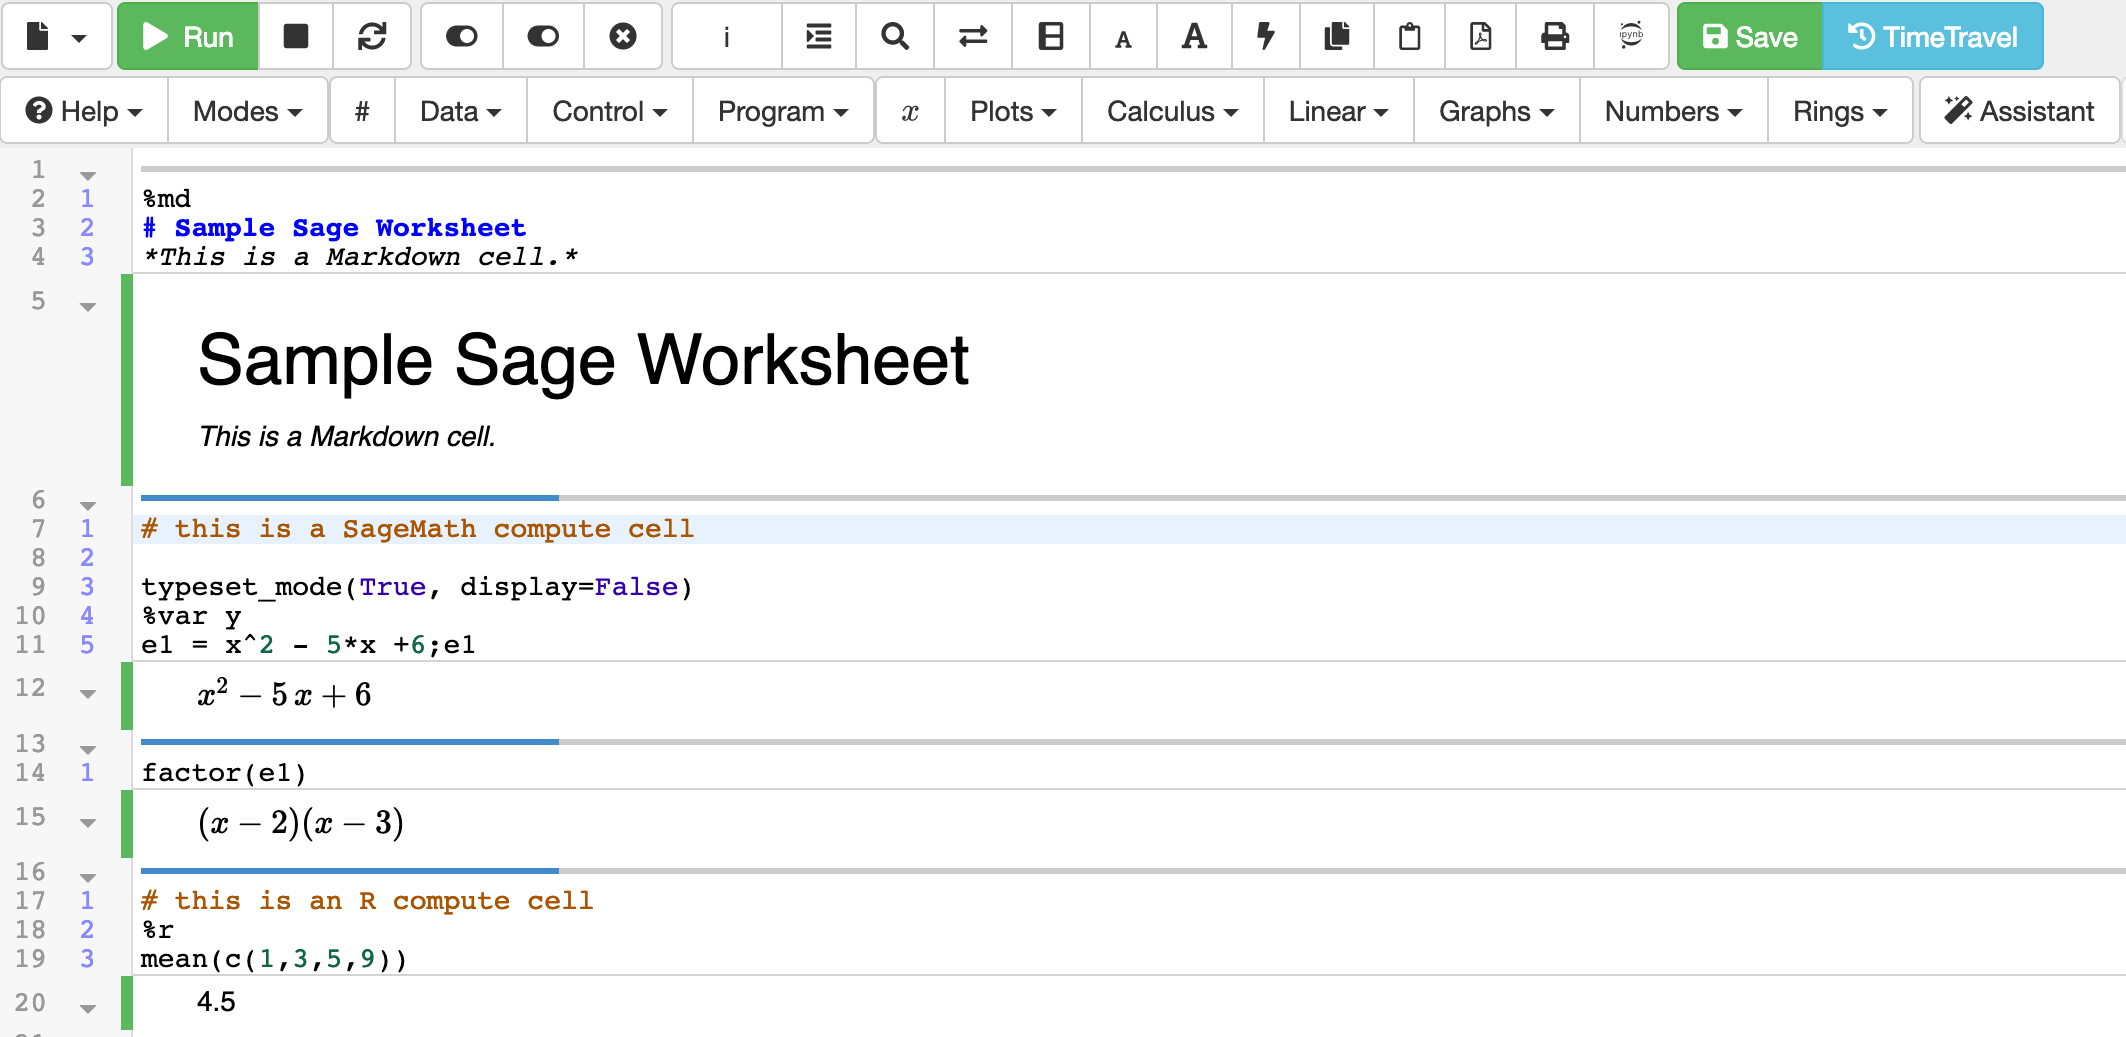Open the Plots dropdown
Image resolution: width=2126 pixels, height=1037 pixels.
(1012, 111)
